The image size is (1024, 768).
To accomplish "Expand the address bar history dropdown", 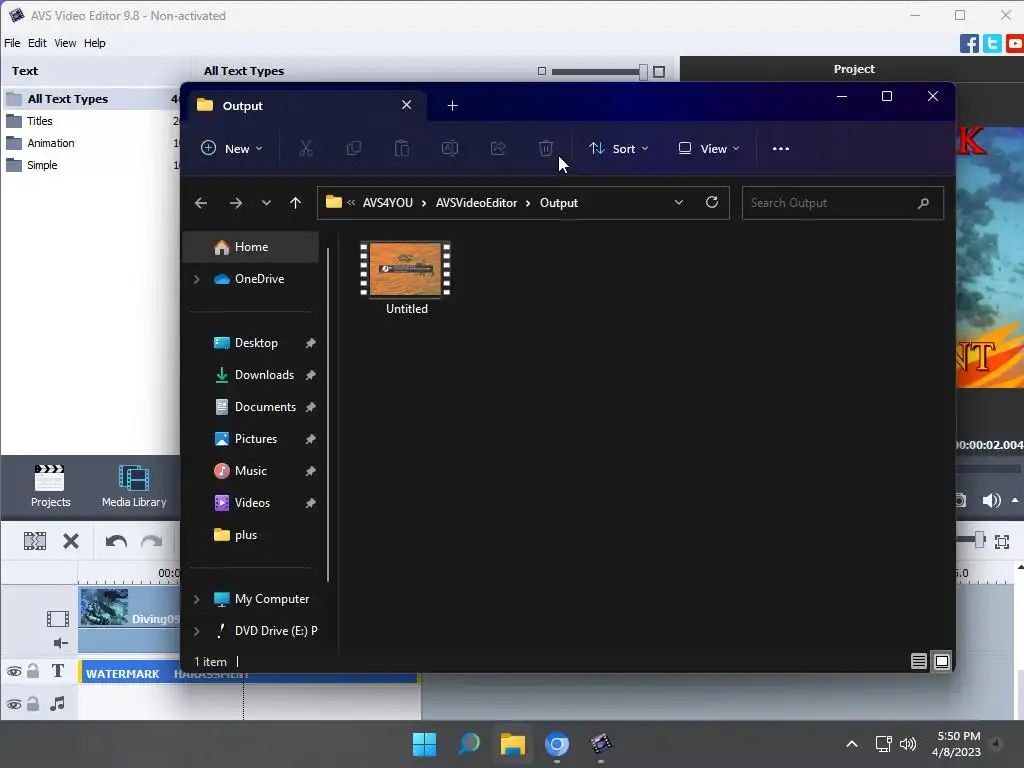I will (679, 202).
